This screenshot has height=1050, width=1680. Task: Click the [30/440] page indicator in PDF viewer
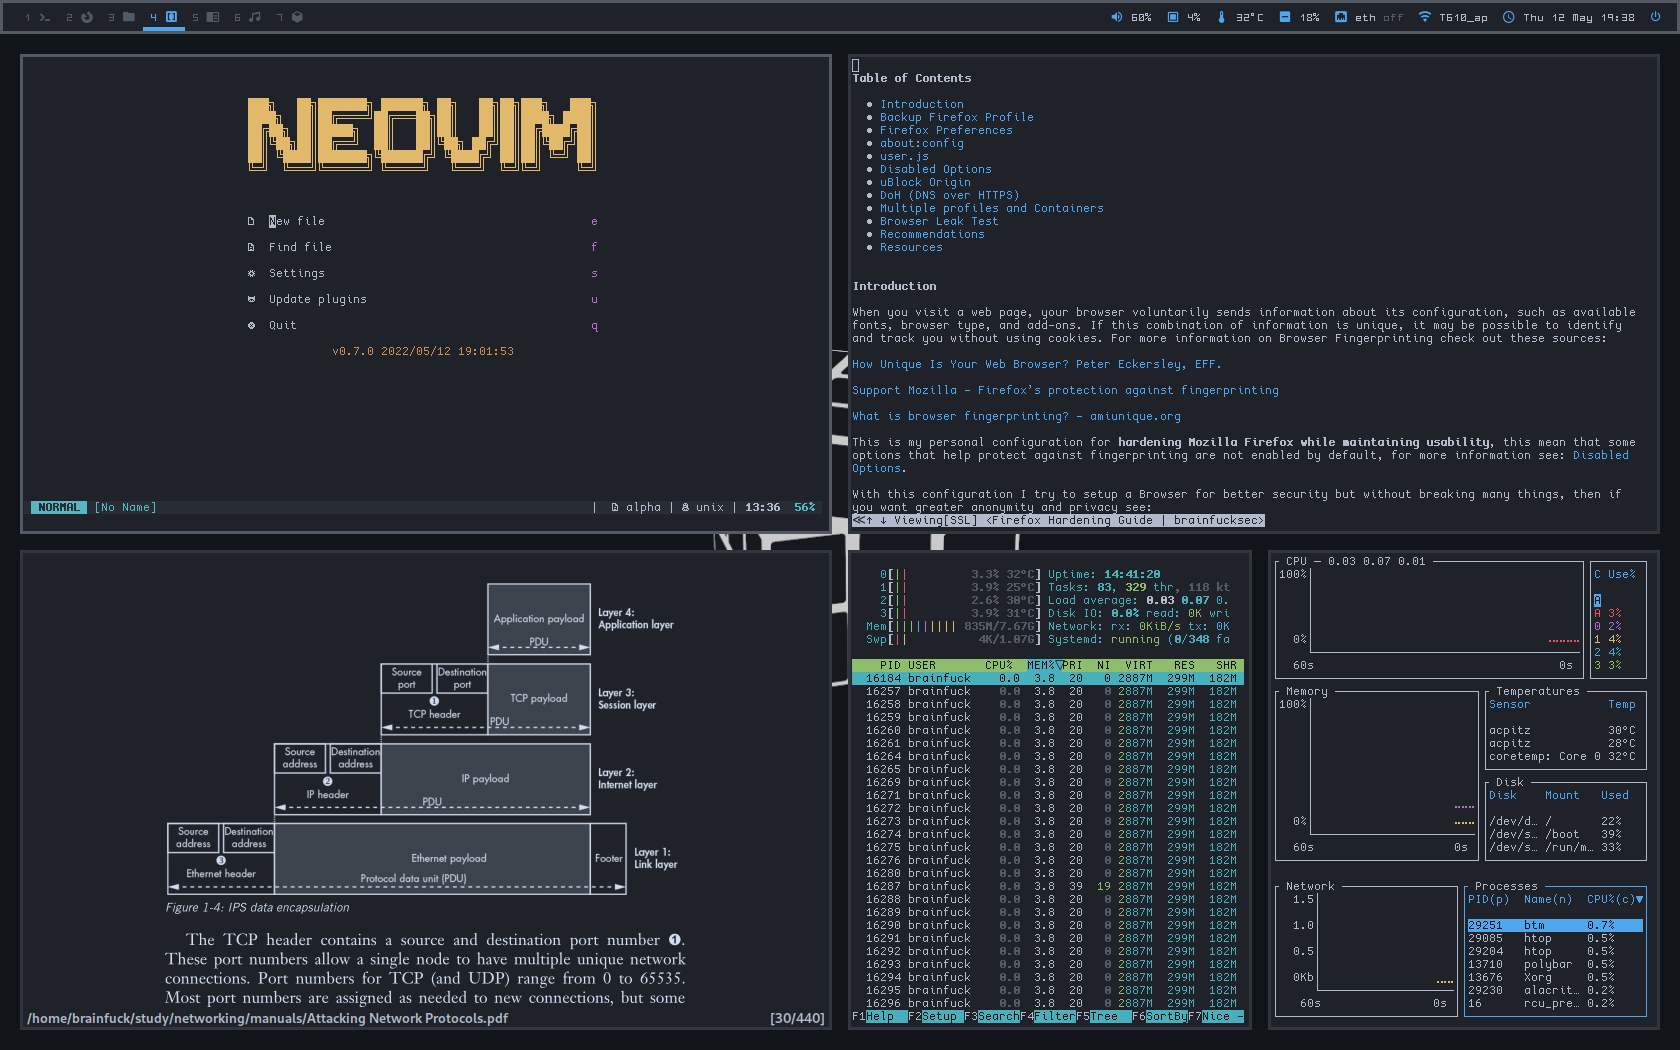click(x=797, y=1018)
